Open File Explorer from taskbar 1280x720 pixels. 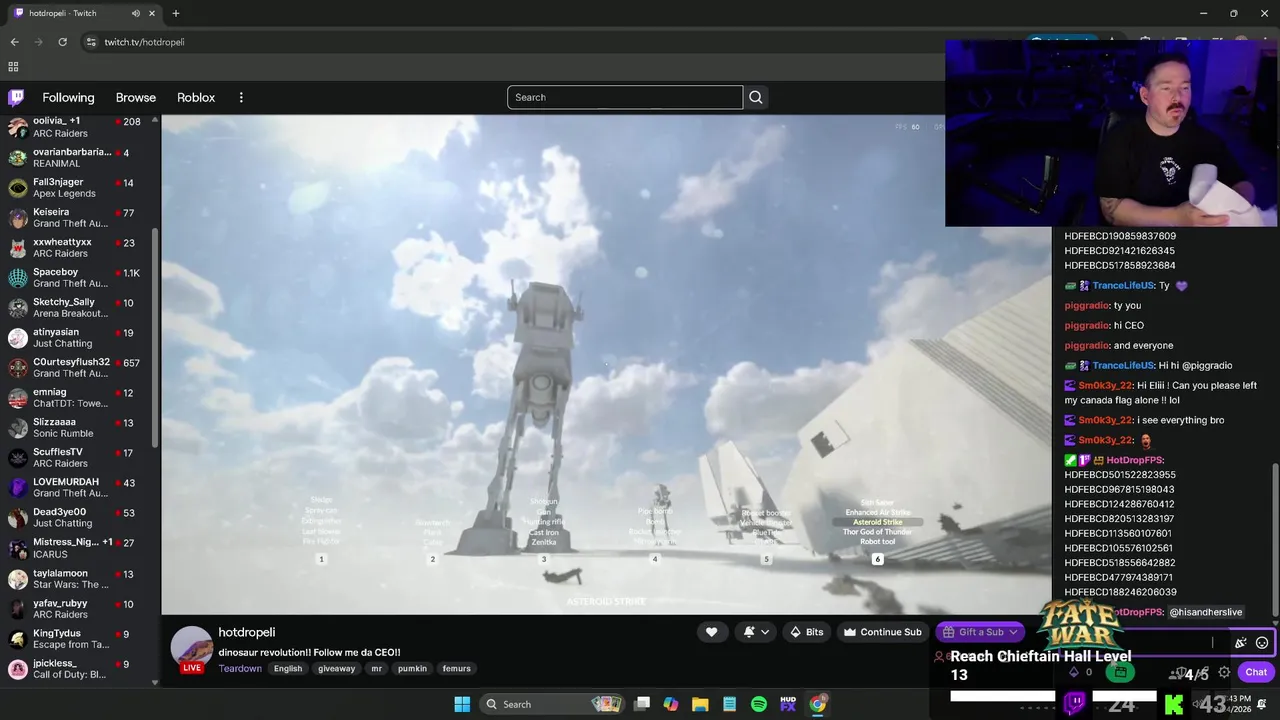pyautogui.click(x=700, y=704)
